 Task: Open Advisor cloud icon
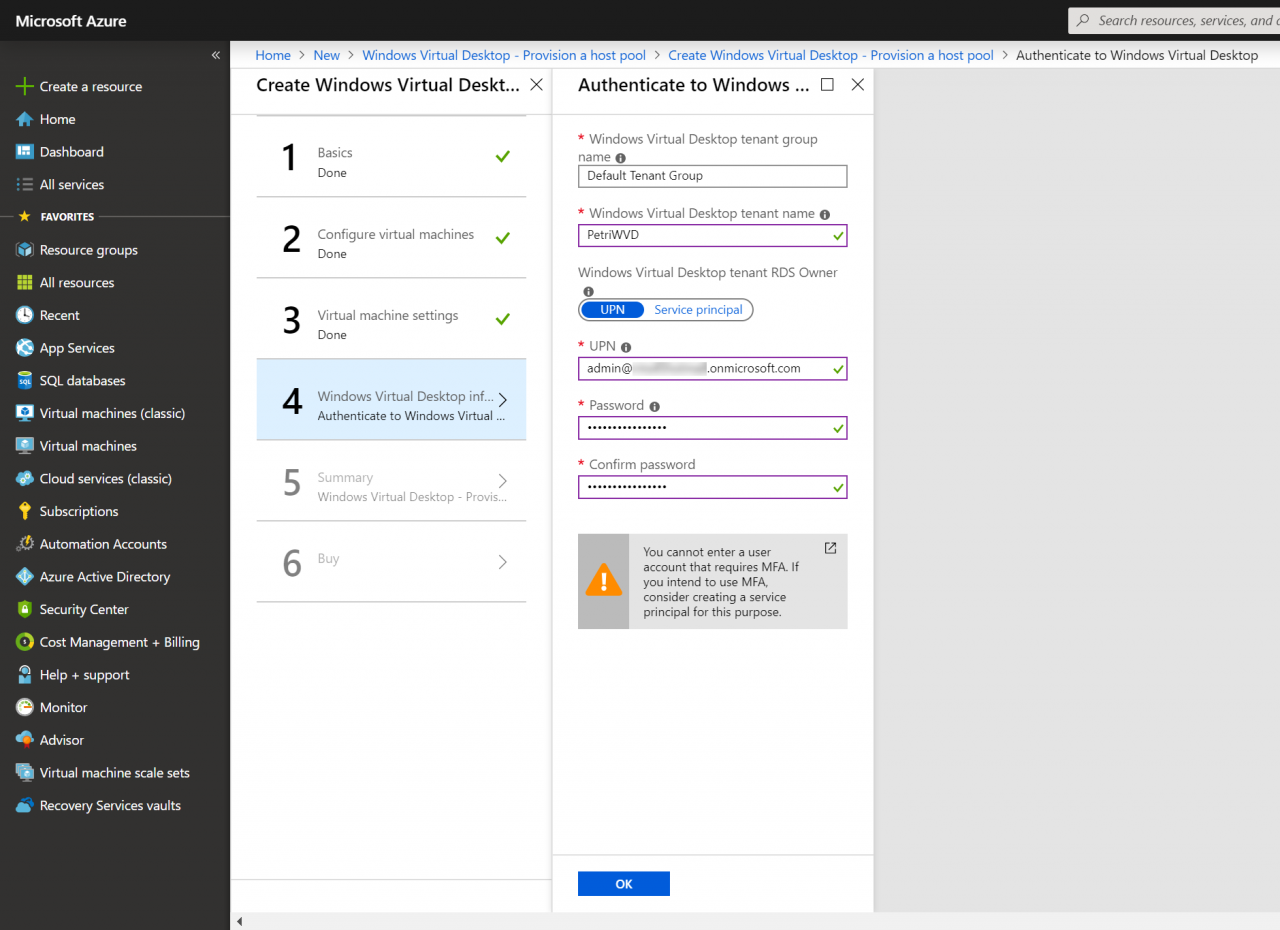coord(24,740)
